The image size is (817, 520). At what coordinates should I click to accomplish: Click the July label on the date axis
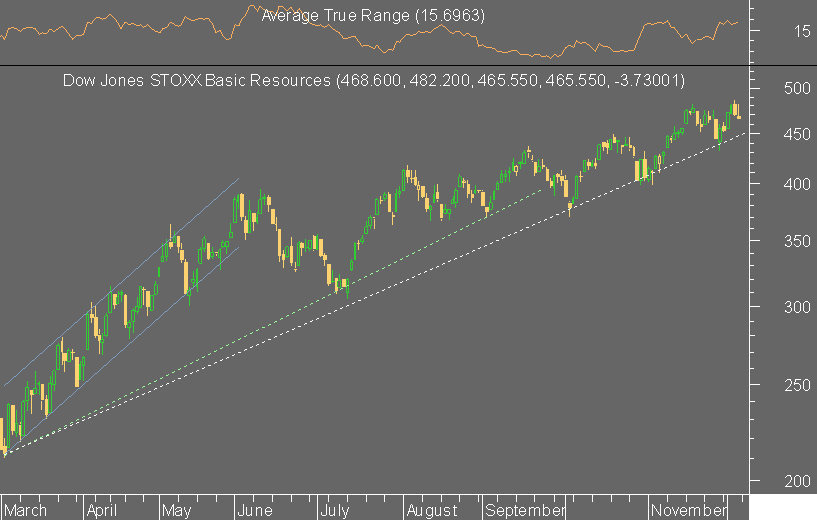click(x=335, y=510)
